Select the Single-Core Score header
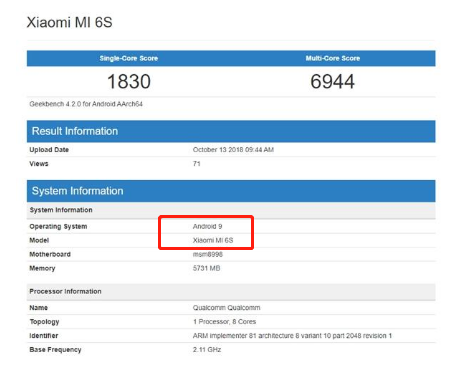 coord(129,58)
